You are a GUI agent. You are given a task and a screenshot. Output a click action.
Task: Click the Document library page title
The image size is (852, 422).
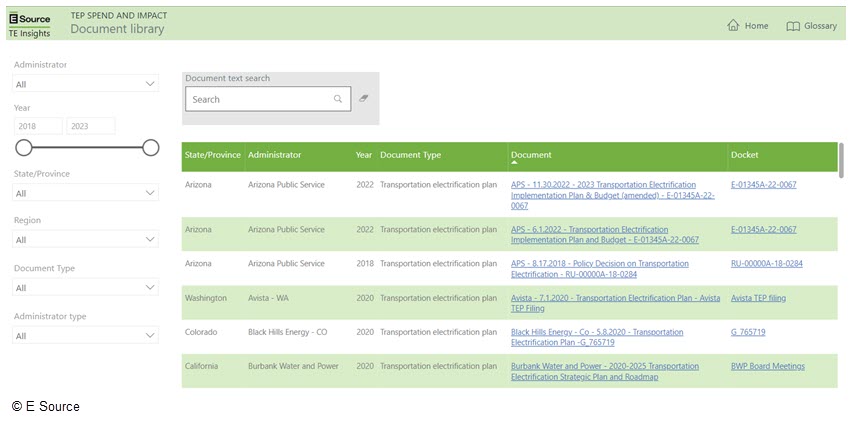pos(117,29)
